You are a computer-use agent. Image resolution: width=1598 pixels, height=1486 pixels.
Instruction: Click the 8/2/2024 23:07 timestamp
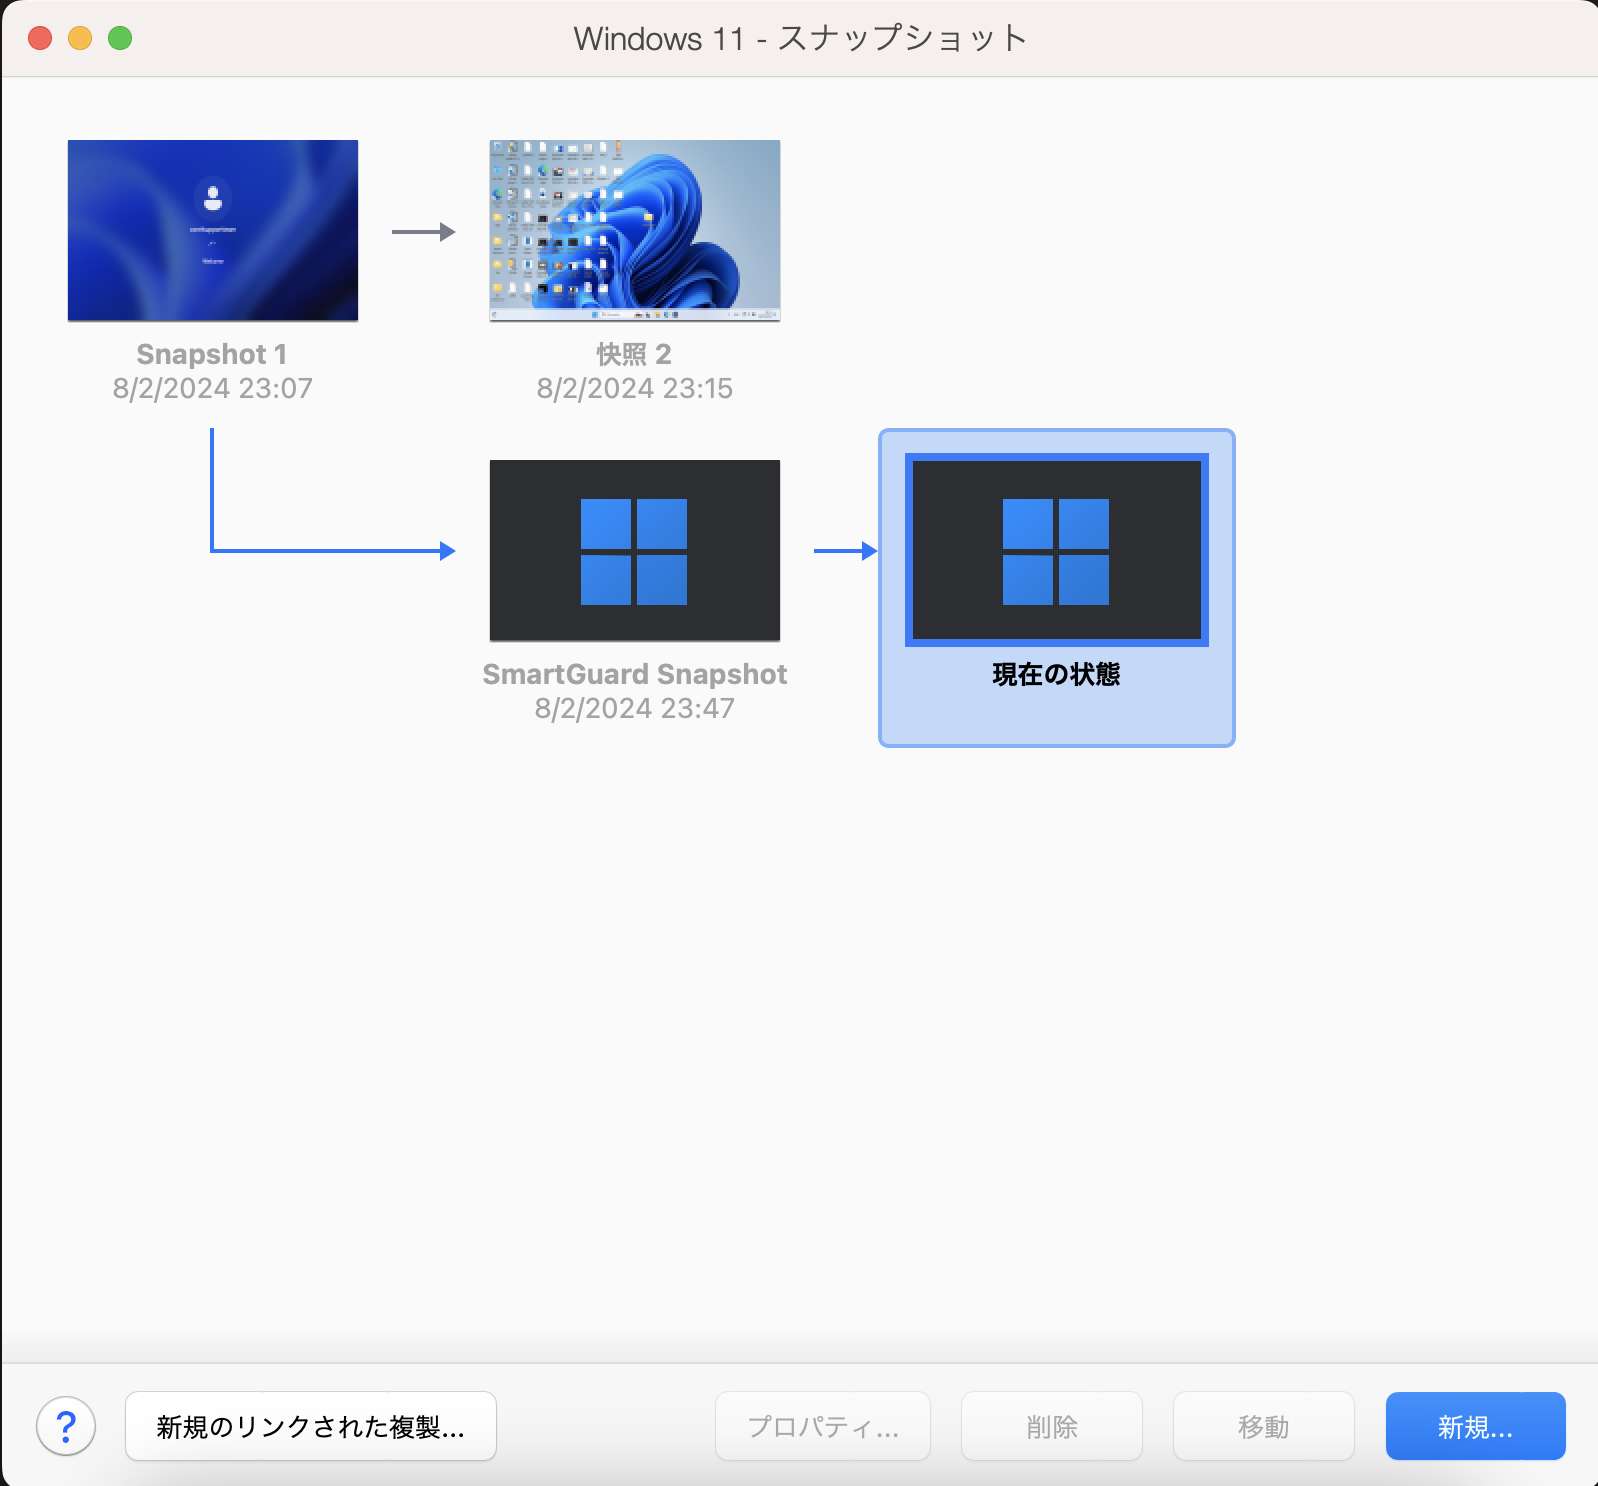pyautogui.click(x=212, y=388)
